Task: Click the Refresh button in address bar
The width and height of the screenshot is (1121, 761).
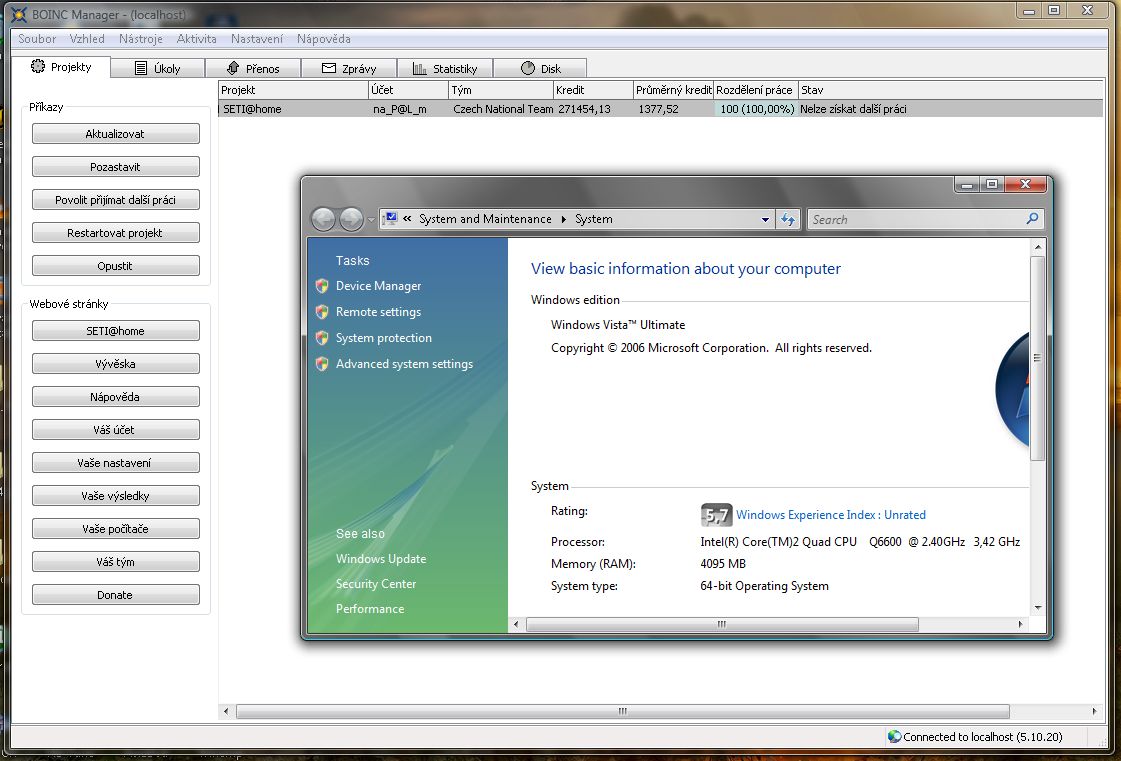Action: click(788, 220)
